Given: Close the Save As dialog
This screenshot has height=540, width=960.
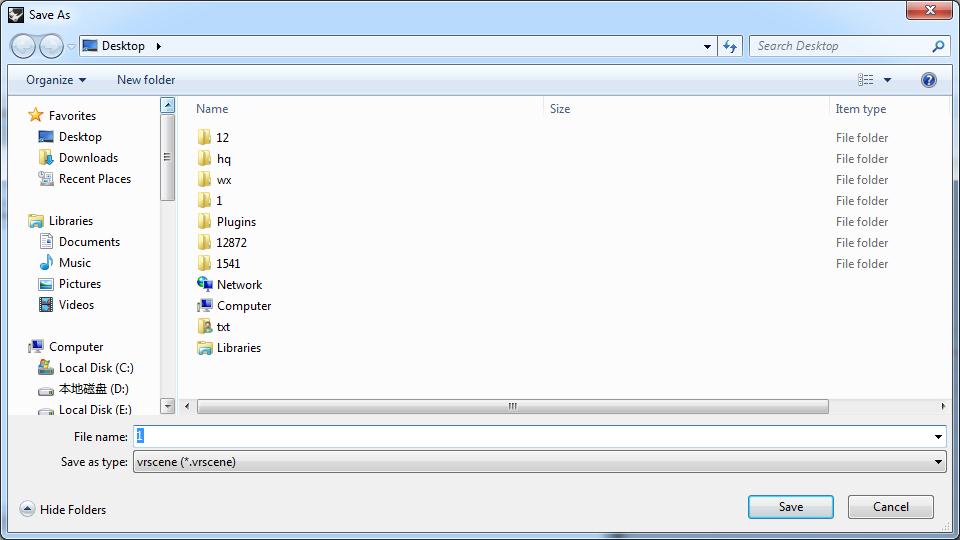Looking at the screenshot, I should 929,10.
